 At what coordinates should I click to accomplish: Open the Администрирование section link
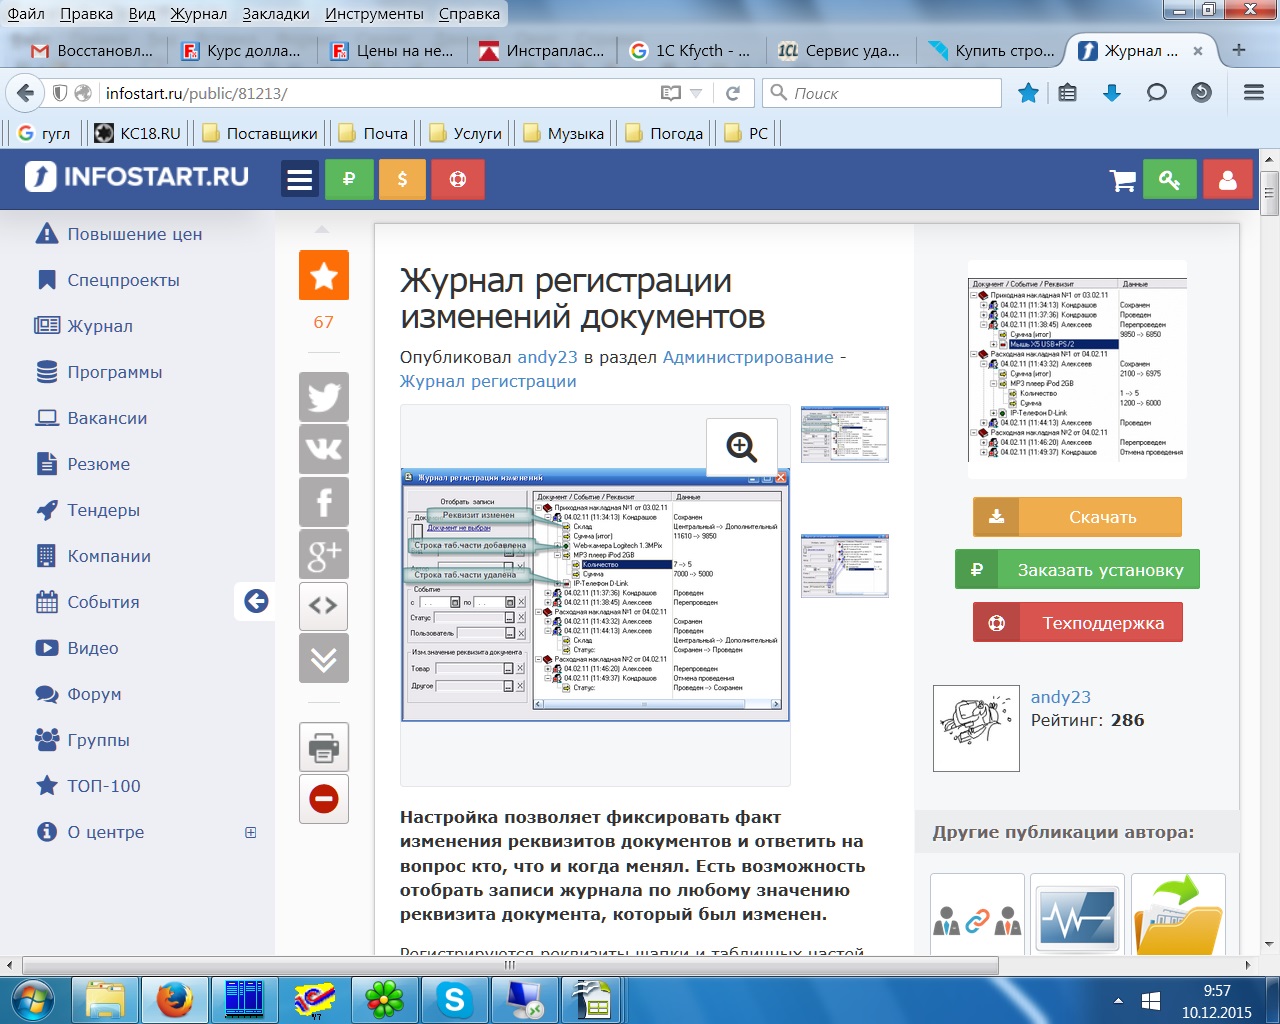point(747,357)
